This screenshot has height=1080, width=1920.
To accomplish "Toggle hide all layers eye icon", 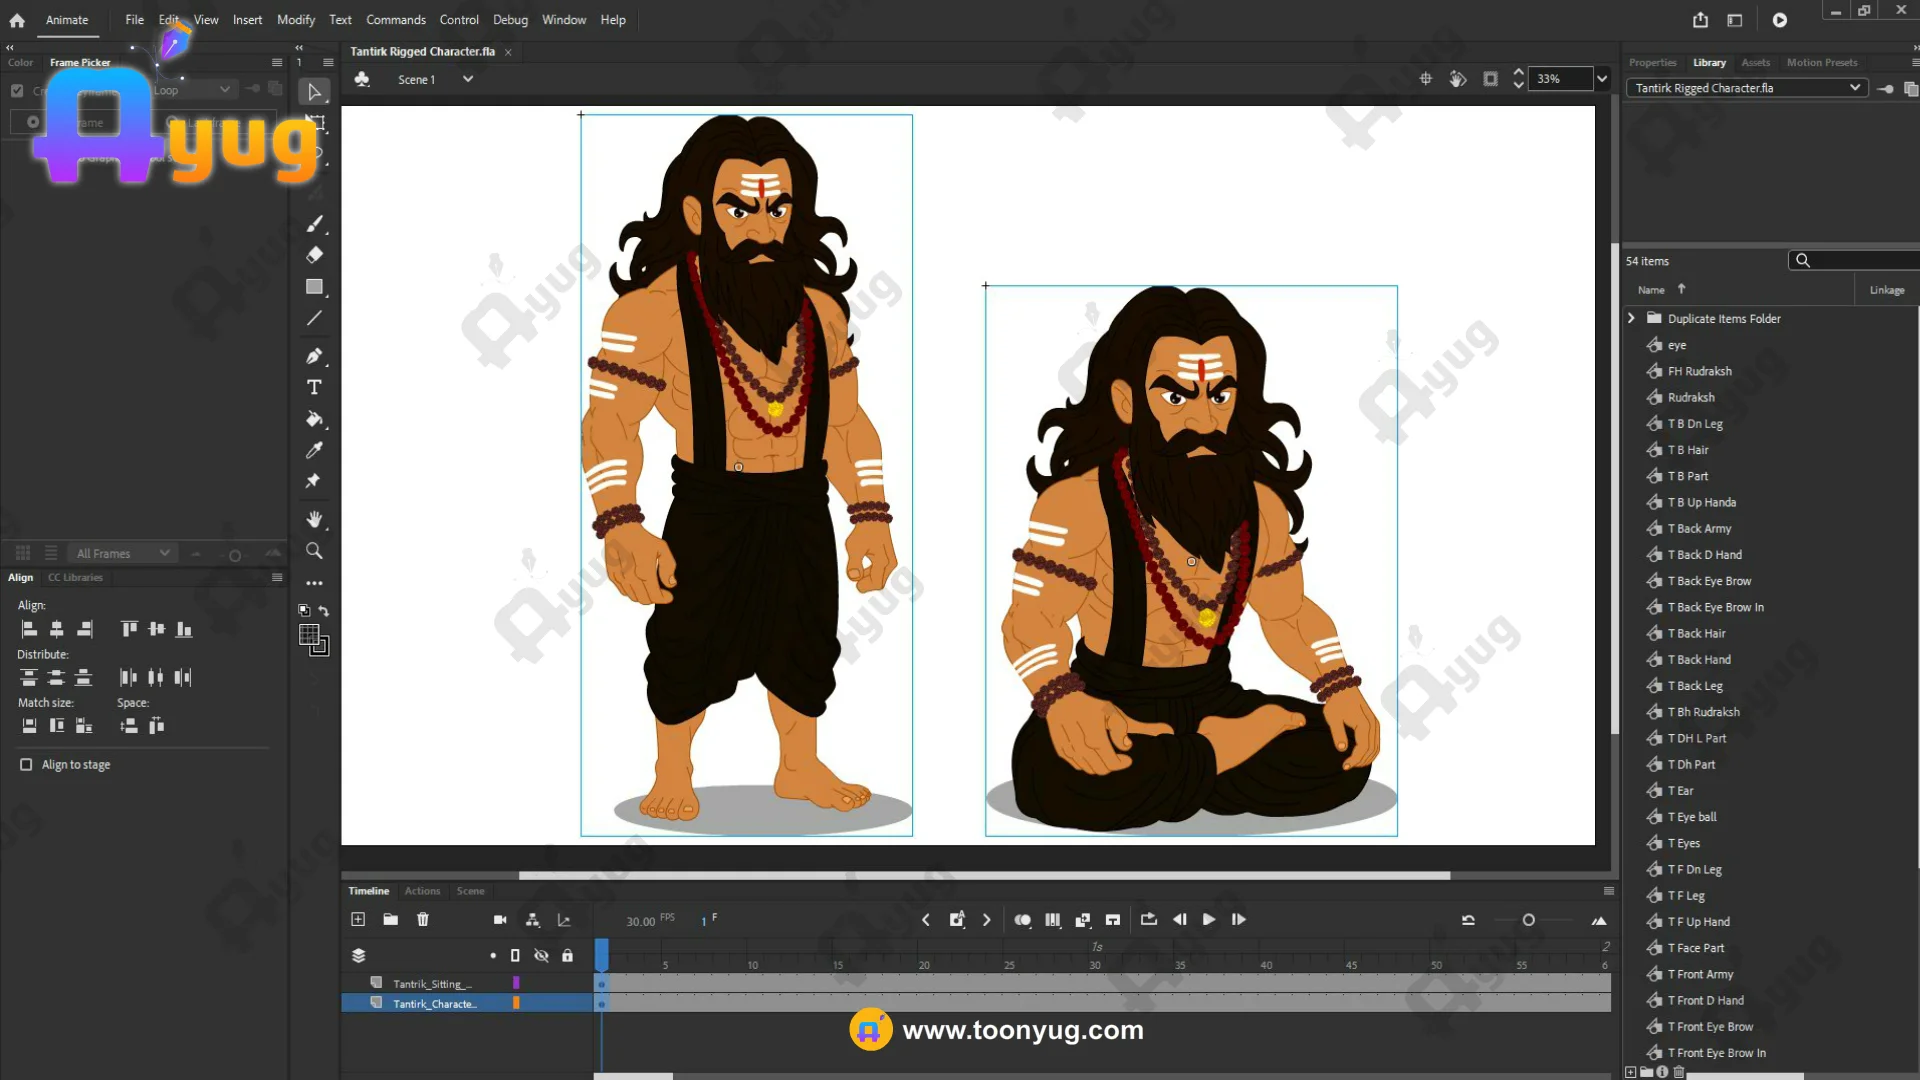I will pyautogui.click(x=541, y=955).
